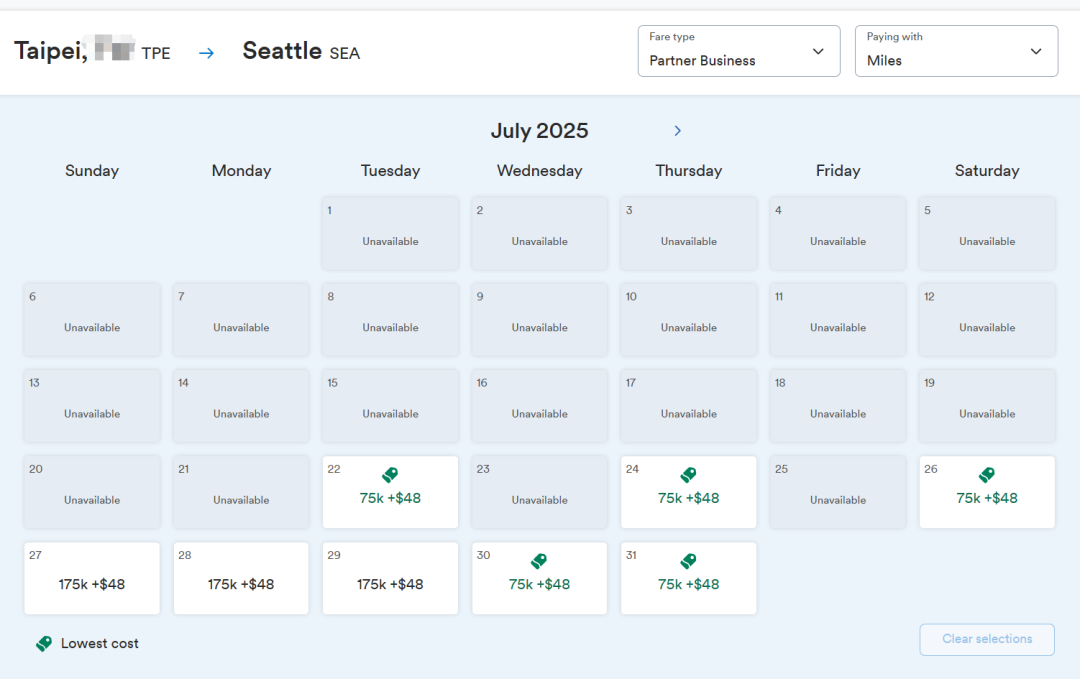
Task: Click the July 2025 month heading
Action: pyautogui.click(x=539, y=131)
